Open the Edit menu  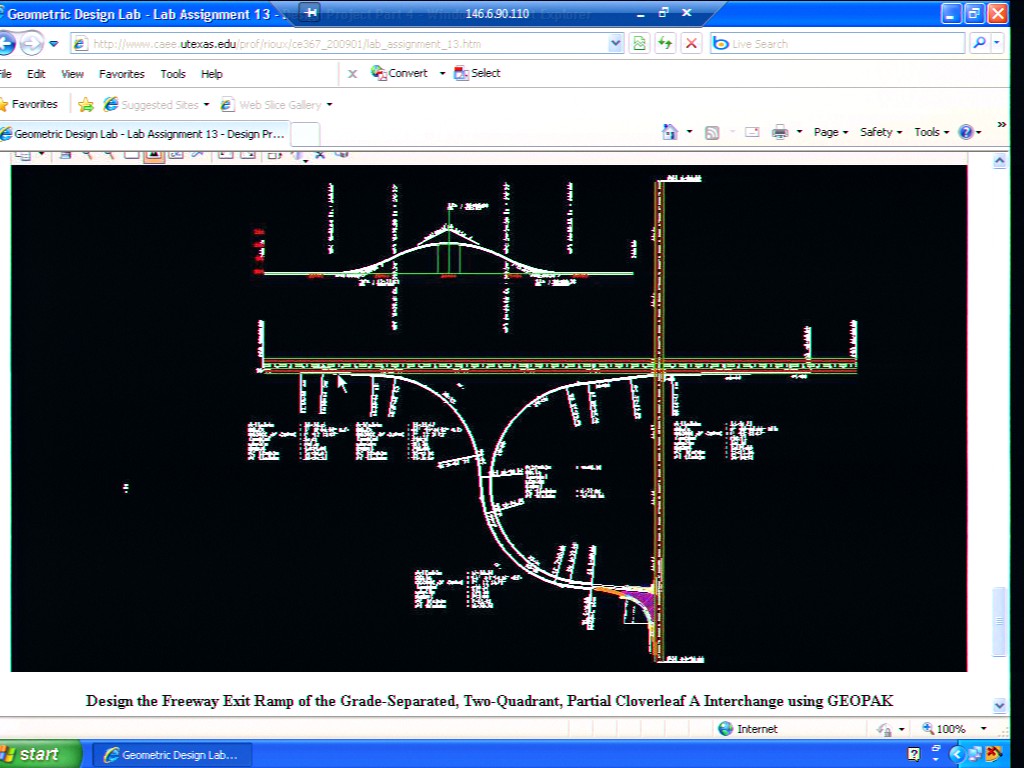(36, 74)
